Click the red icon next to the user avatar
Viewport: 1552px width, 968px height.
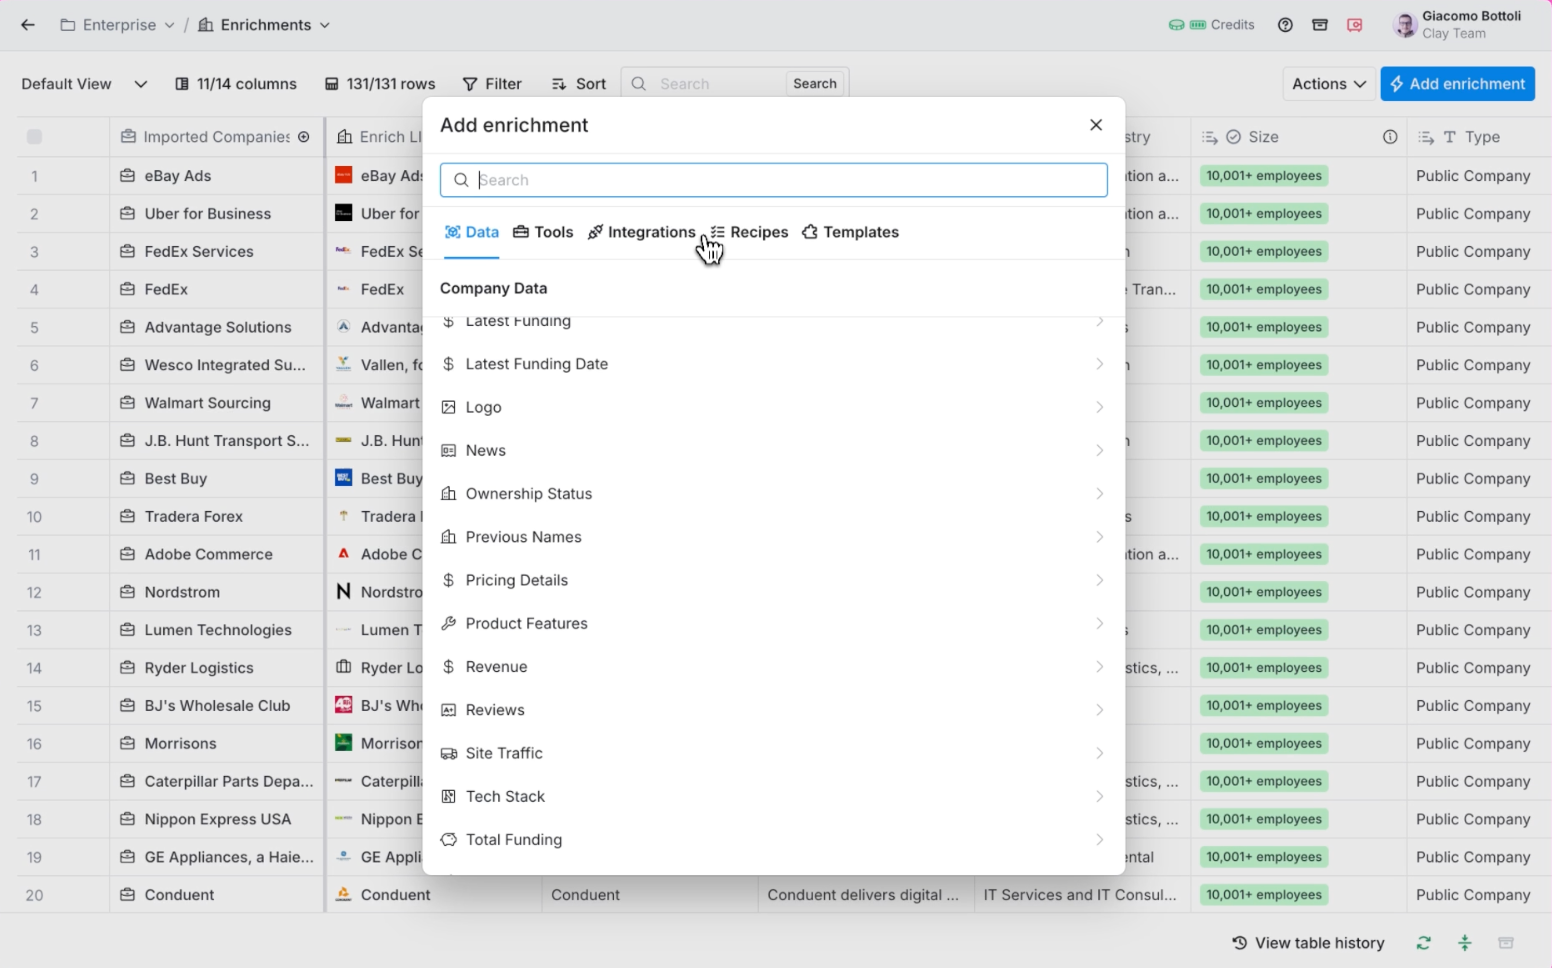pos(1355,25)
